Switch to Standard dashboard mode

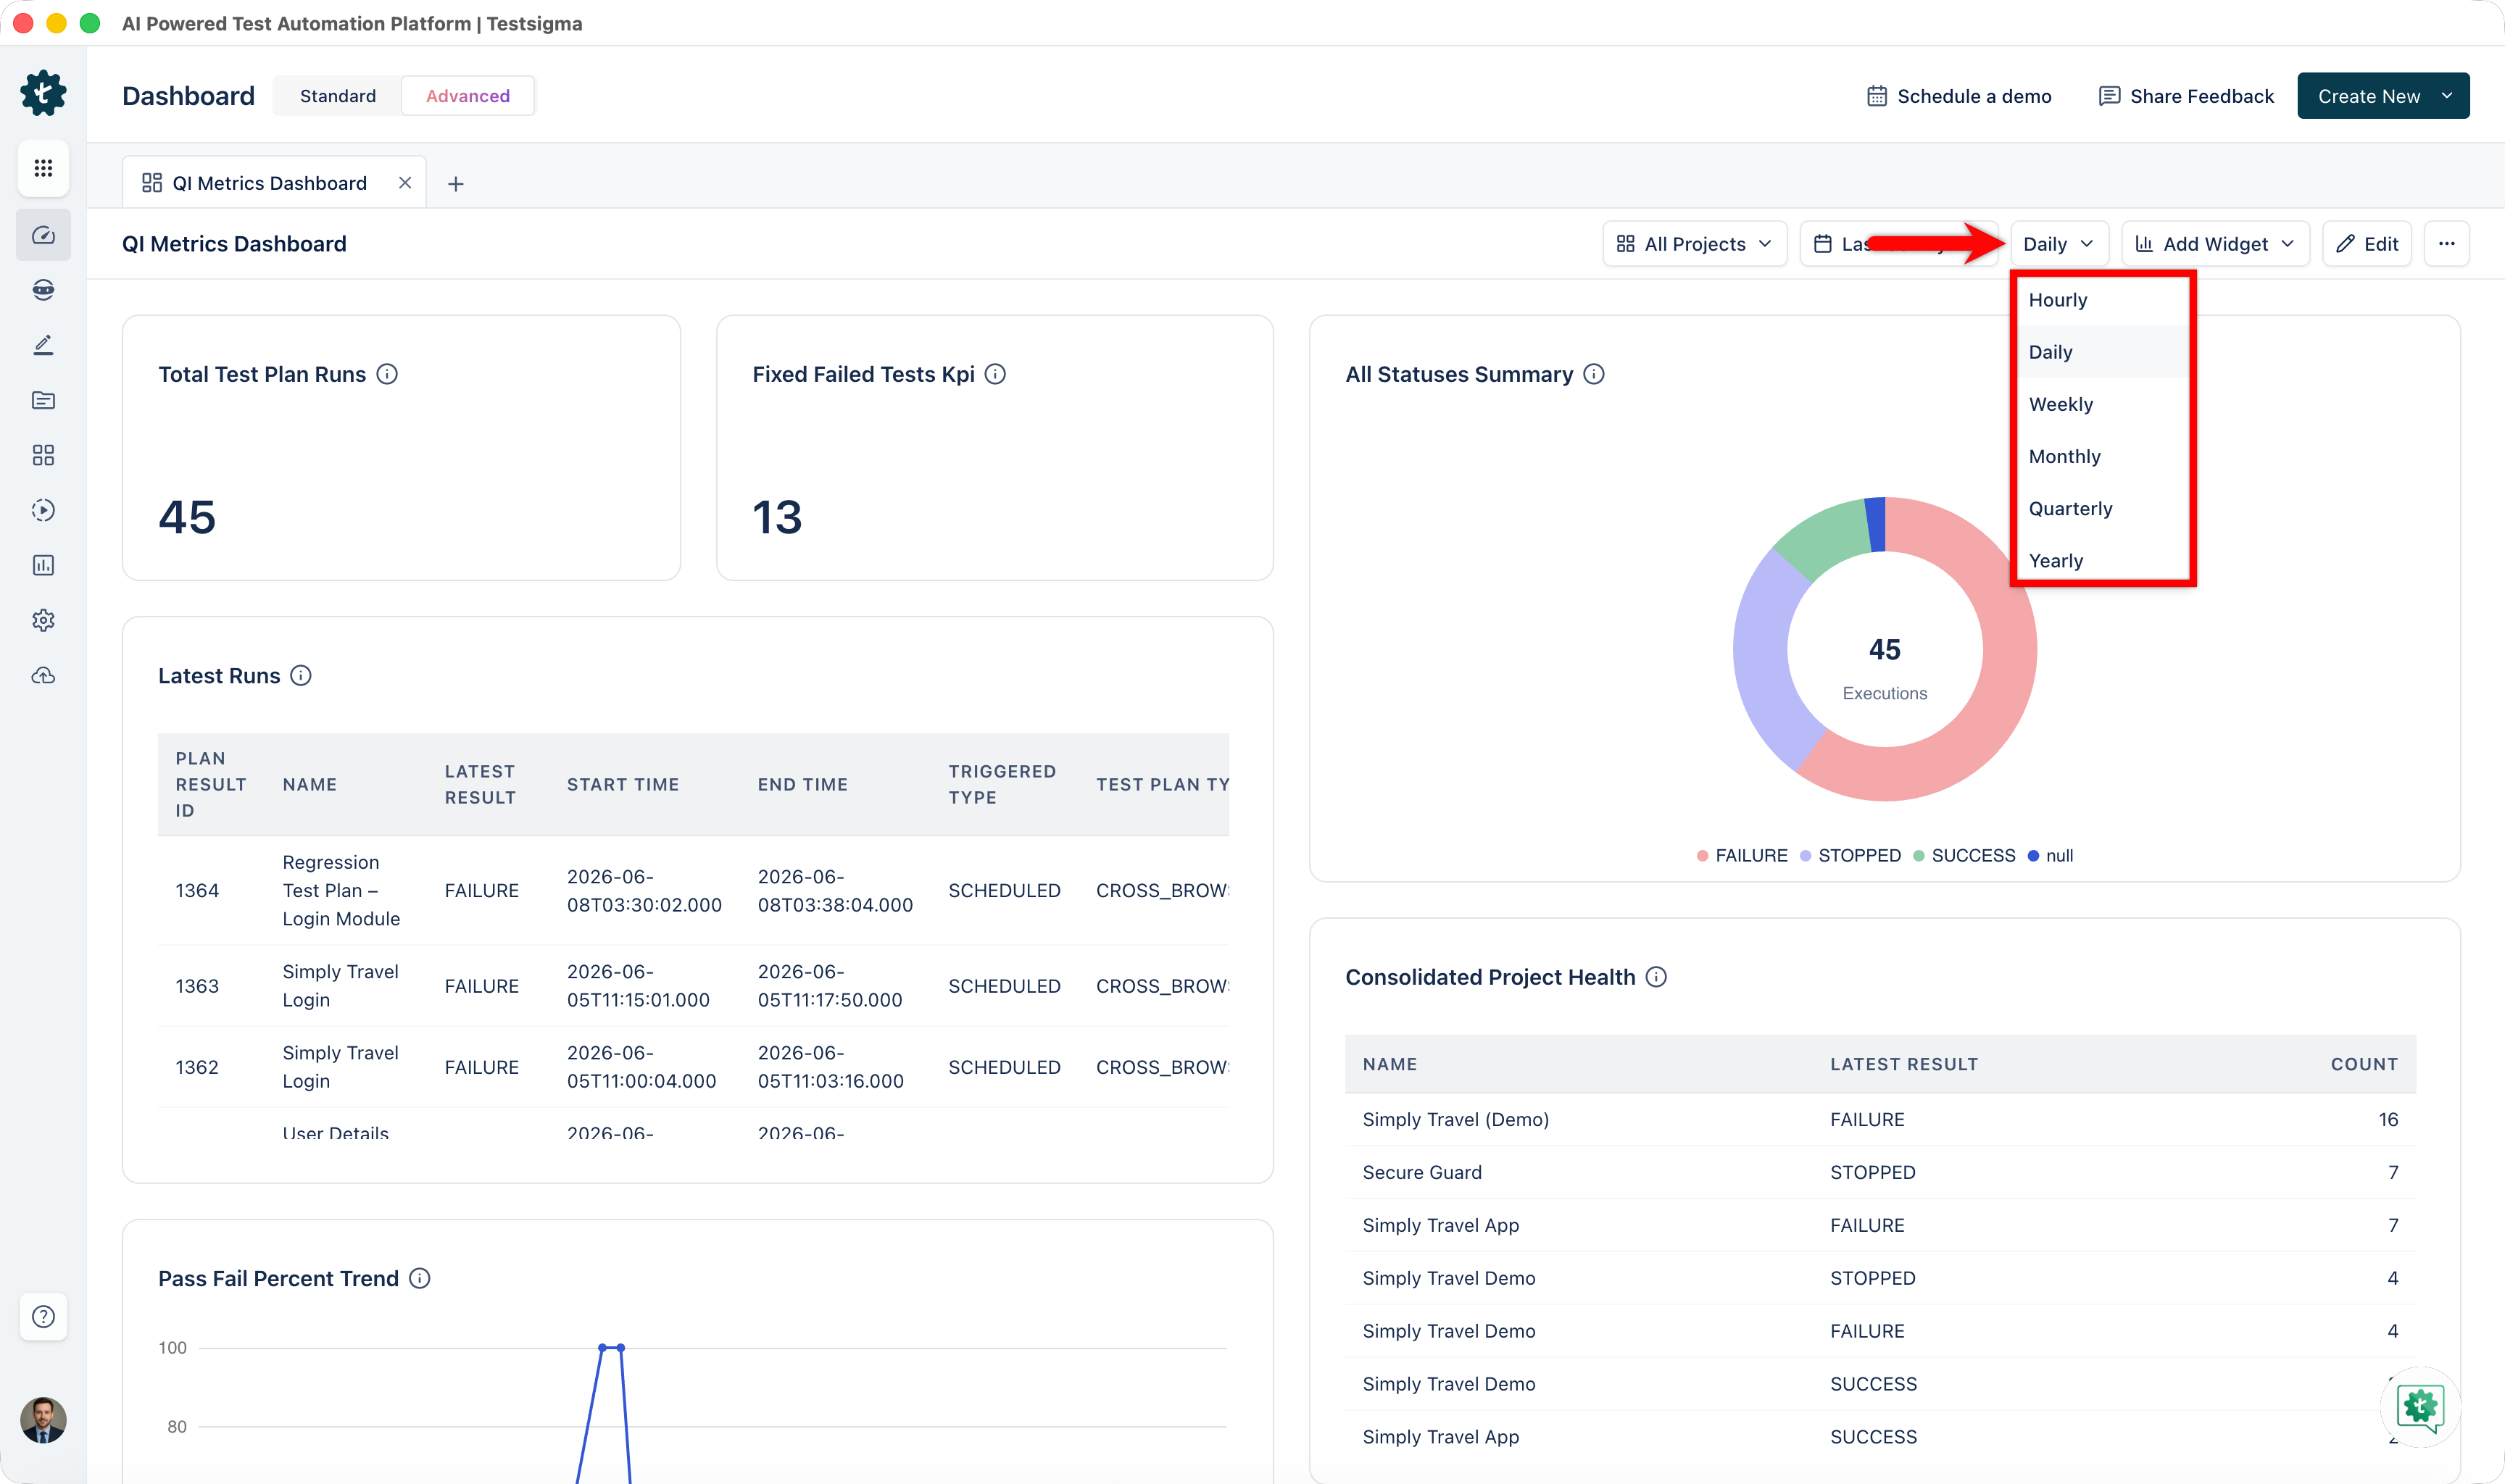338,96
